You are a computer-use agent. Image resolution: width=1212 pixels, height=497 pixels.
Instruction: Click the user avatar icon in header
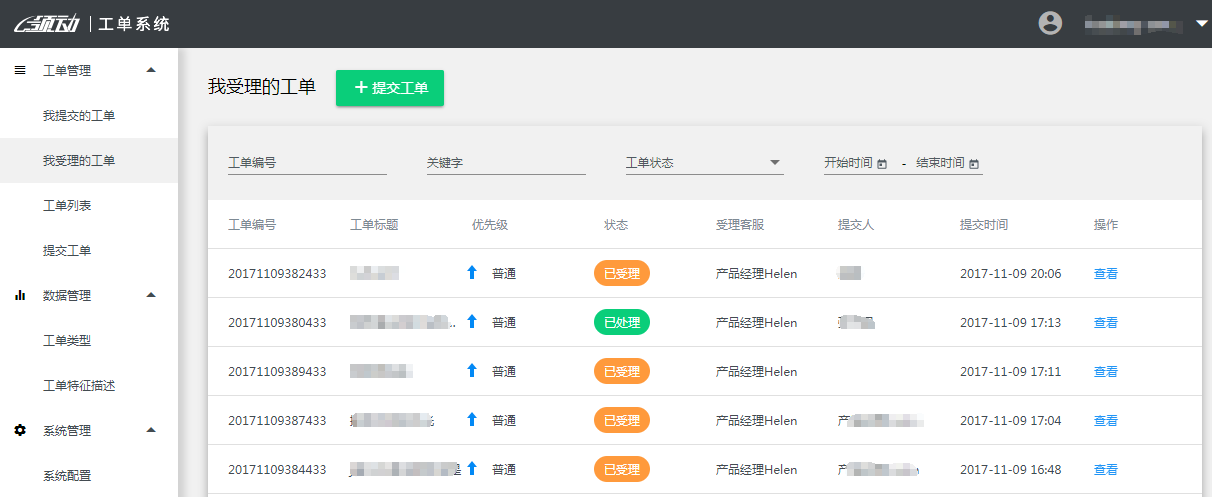tap(1050, 23)
